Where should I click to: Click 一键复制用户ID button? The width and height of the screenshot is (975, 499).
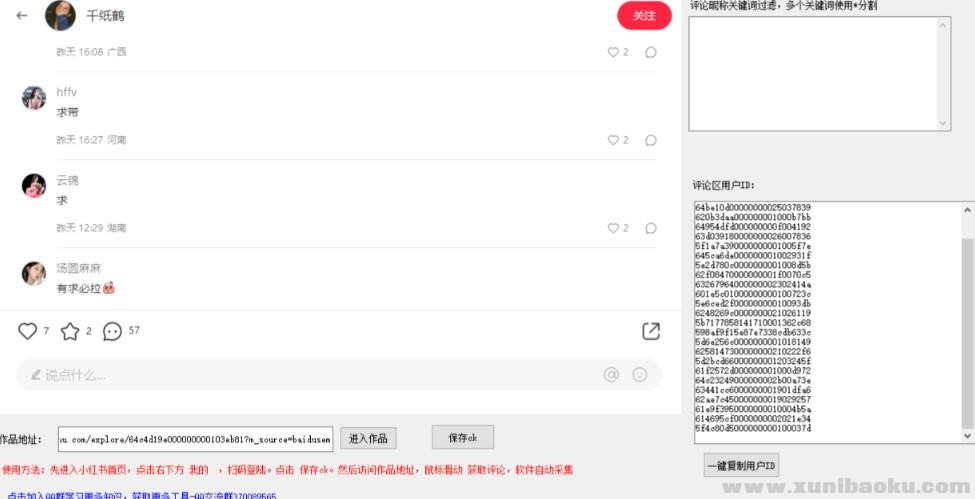741,466
